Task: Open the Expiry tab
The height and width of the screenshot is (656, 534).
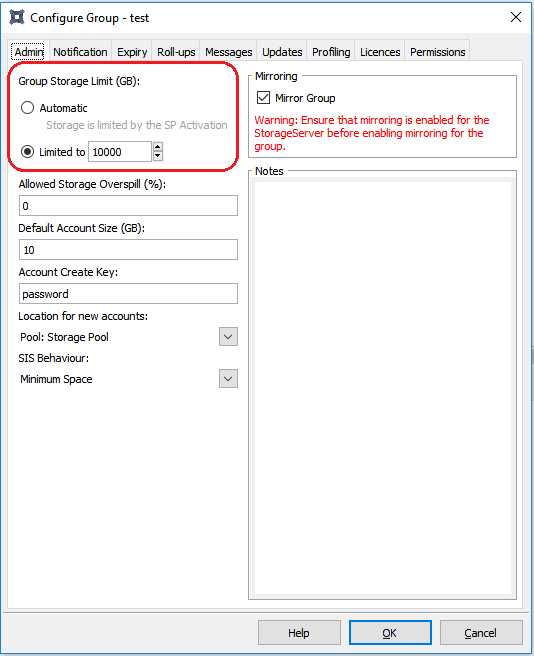Action: 132,52
